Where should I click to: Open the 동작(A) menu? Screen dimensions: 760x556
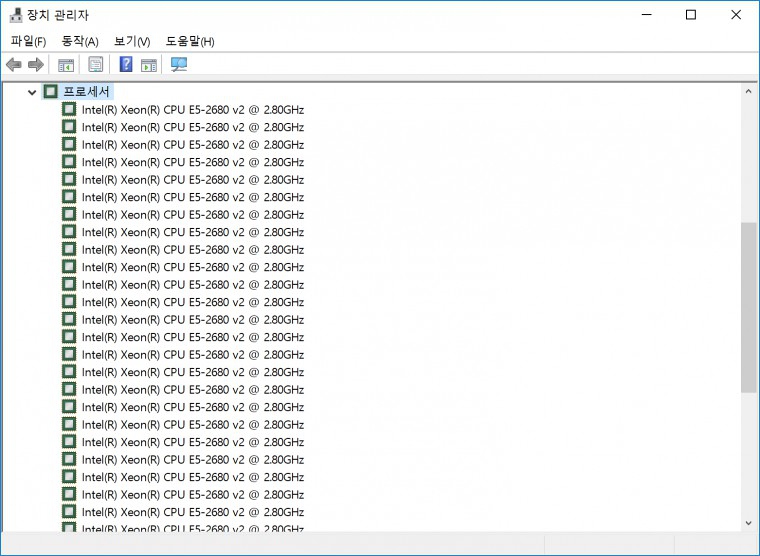point(80,41)
